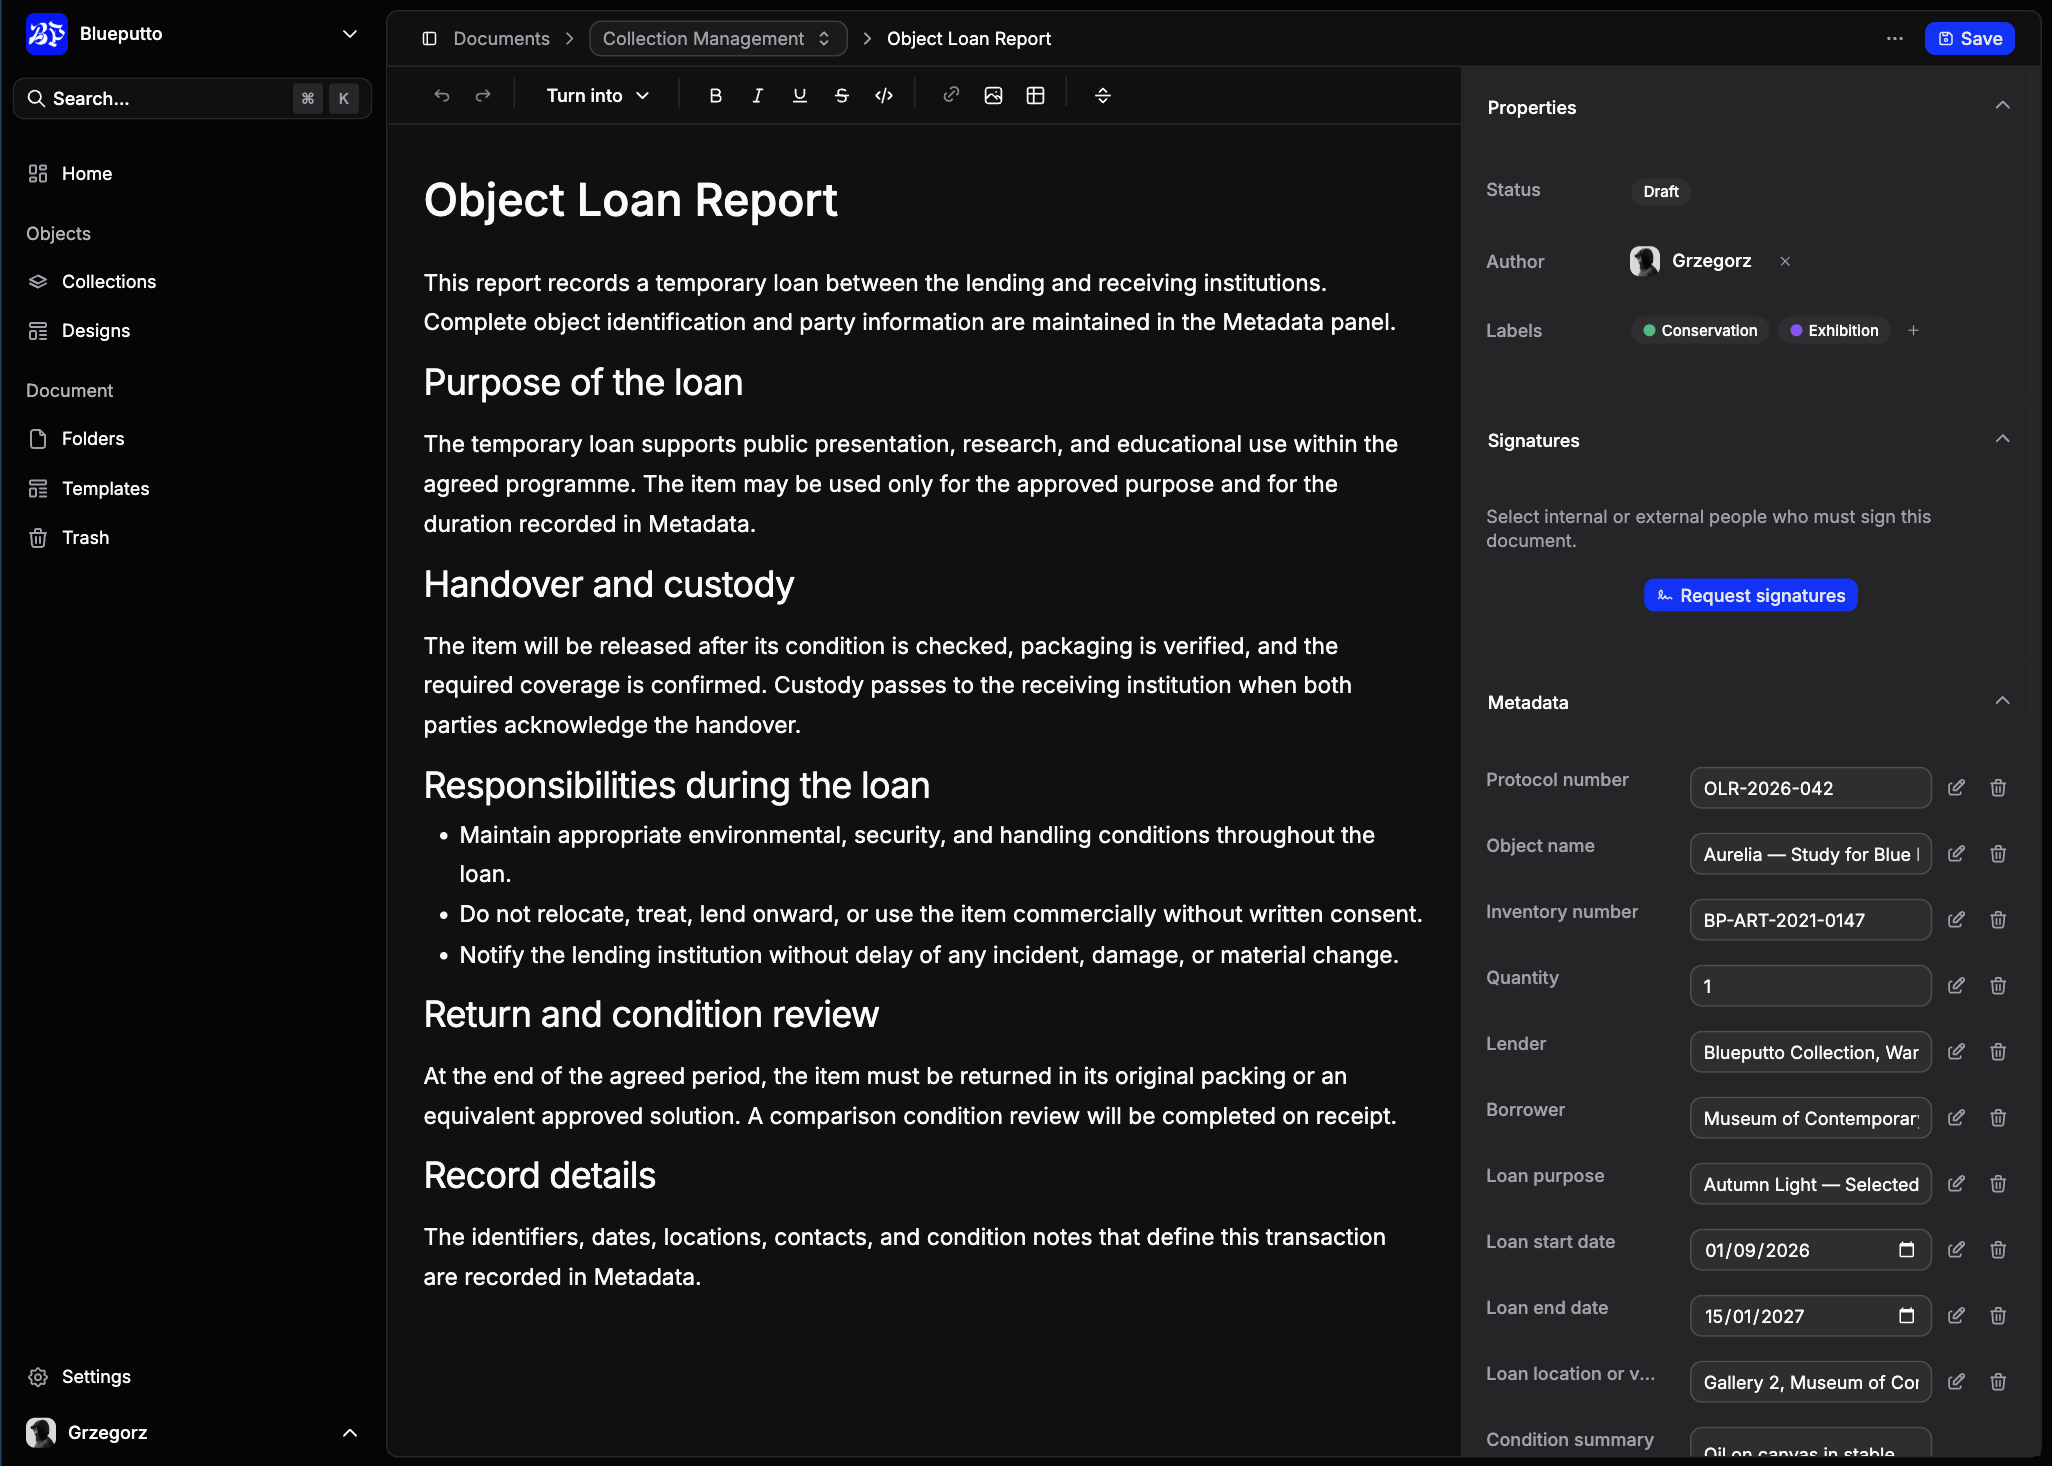Click the redo arrow in the toolbar

pos(483,96)
